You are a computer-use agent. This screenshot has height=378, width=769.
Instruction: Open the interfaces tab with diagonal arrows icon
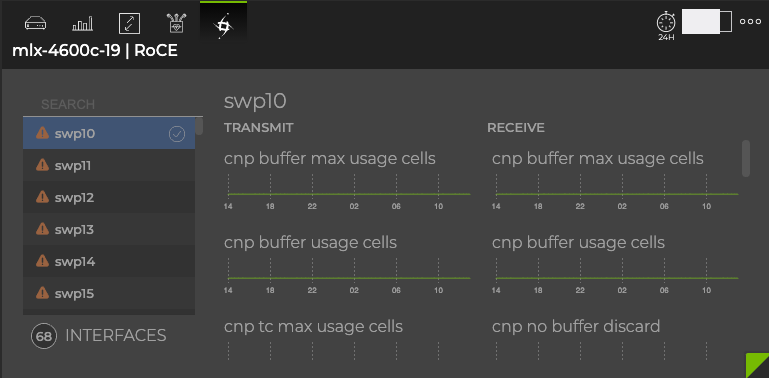tap(129, 23)
